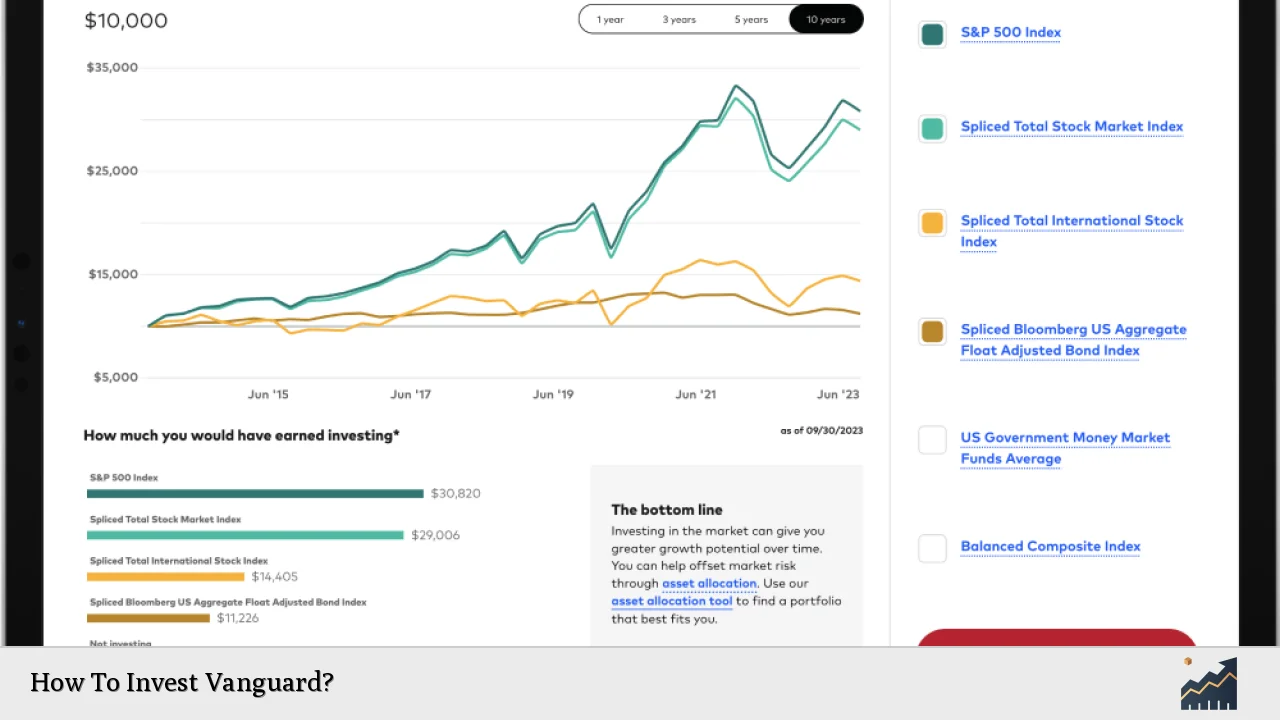Image resolution: width=1280 pixels, height=720 pixels.
Task: Click the $29,006 value text
Action: [435, 535]
